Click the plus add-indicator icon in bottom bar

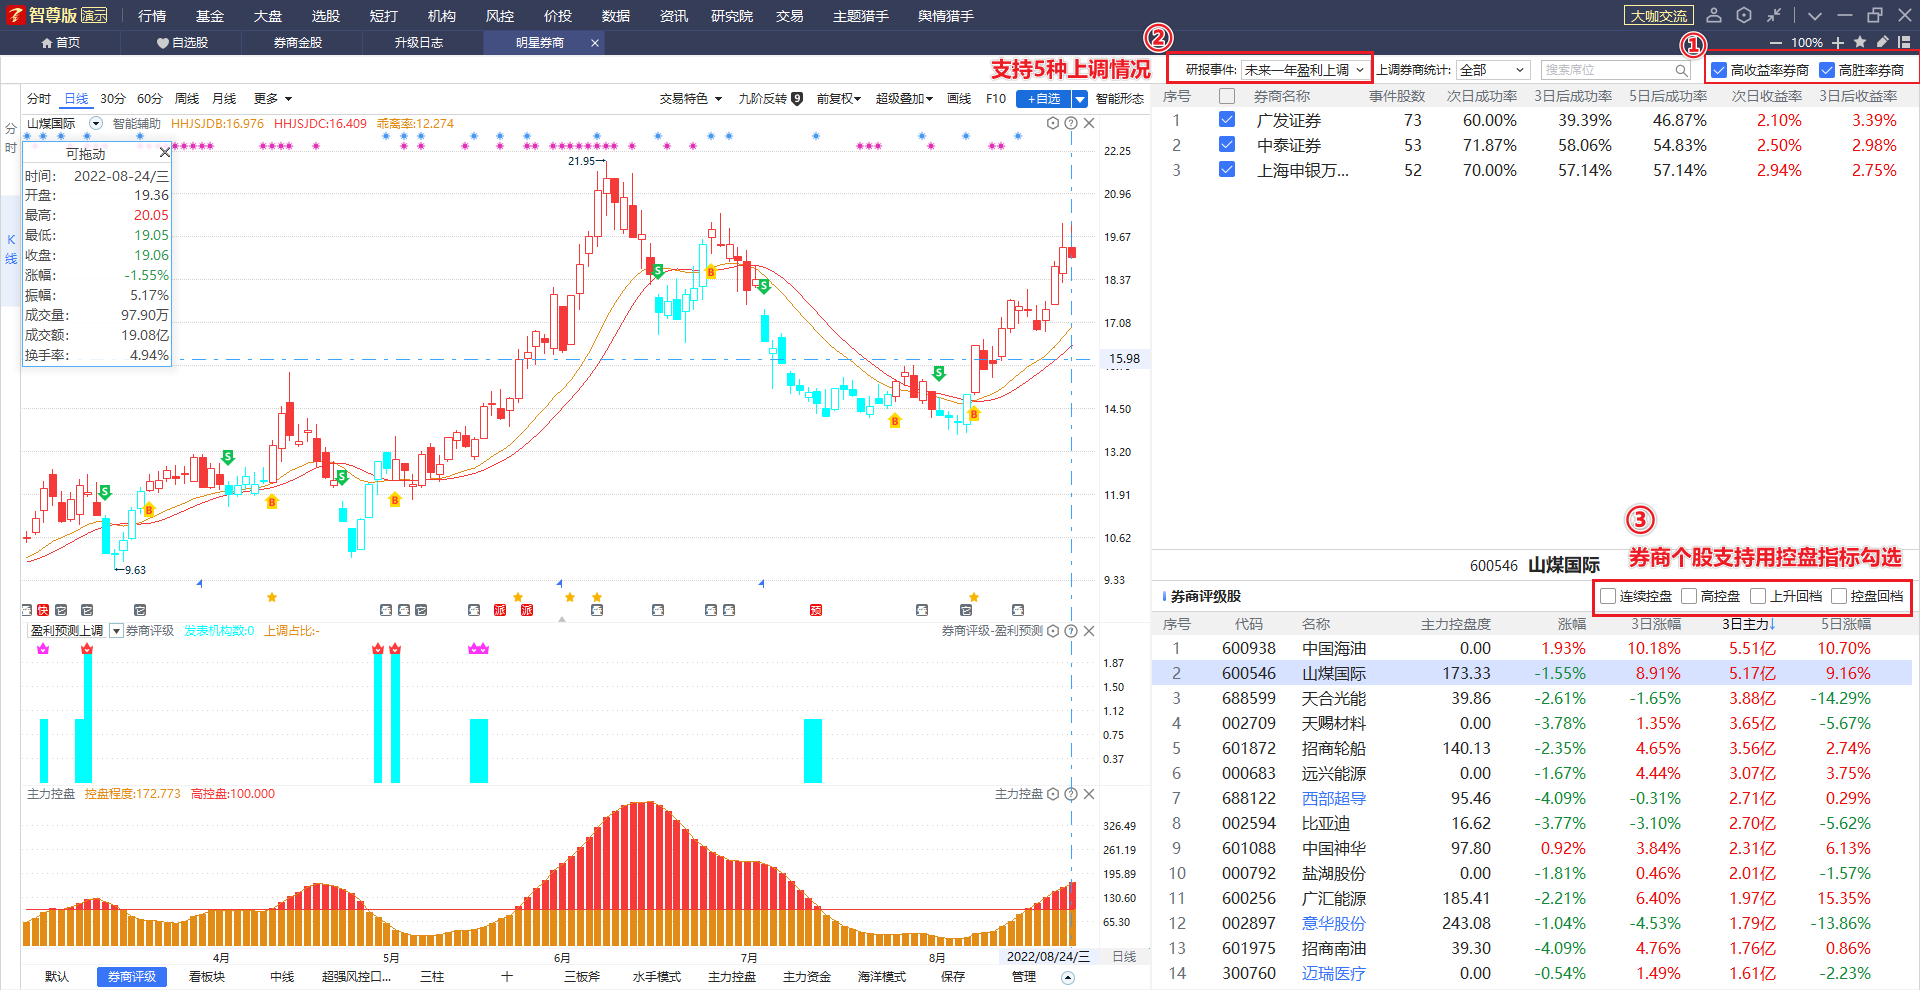coord(507,976)
